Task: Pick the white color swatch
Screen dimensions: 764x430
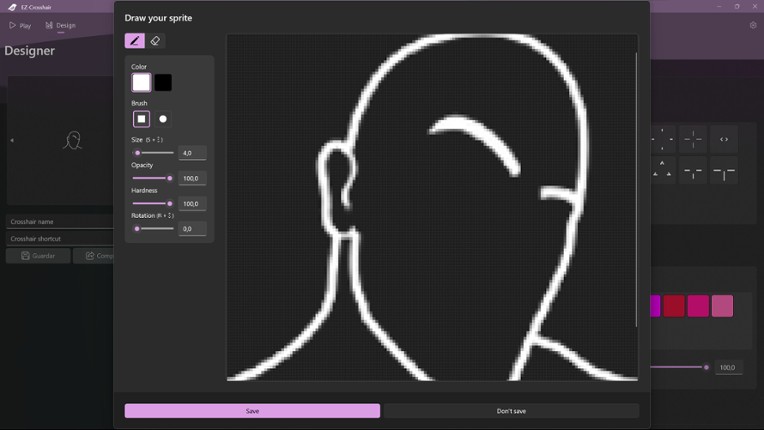Action: coord(141,83)
